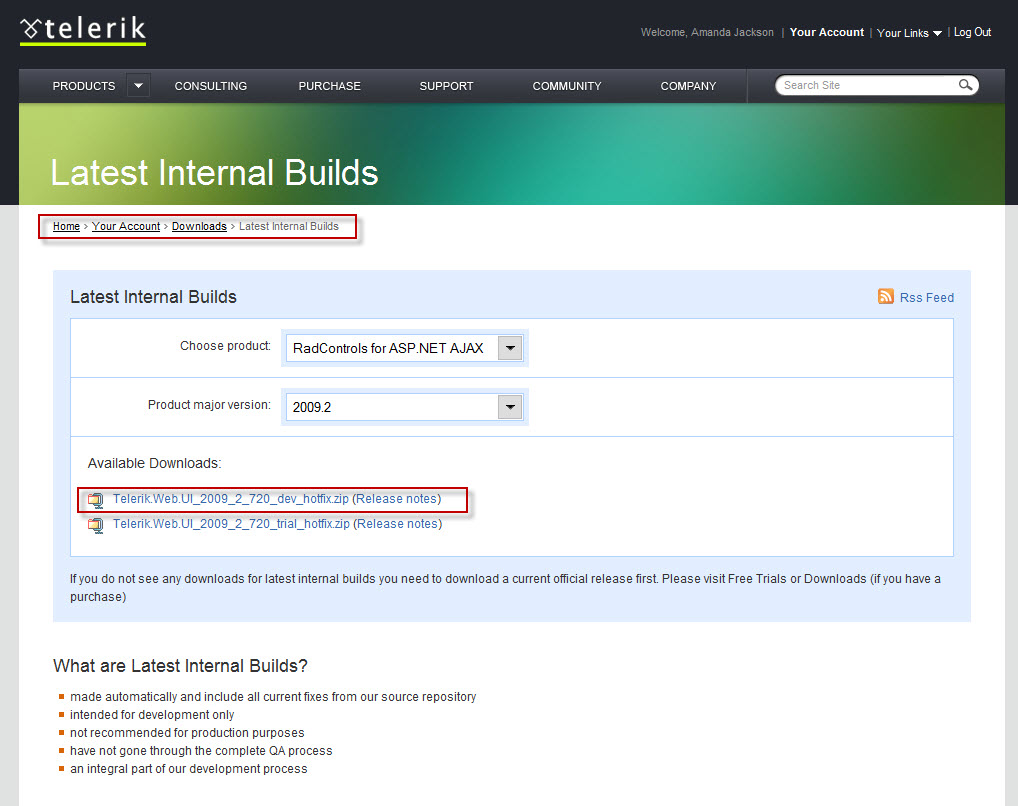Click the 'If you do not see any downloads' note
Viewport: 1018px width, 806px height.
coord(505,588)
